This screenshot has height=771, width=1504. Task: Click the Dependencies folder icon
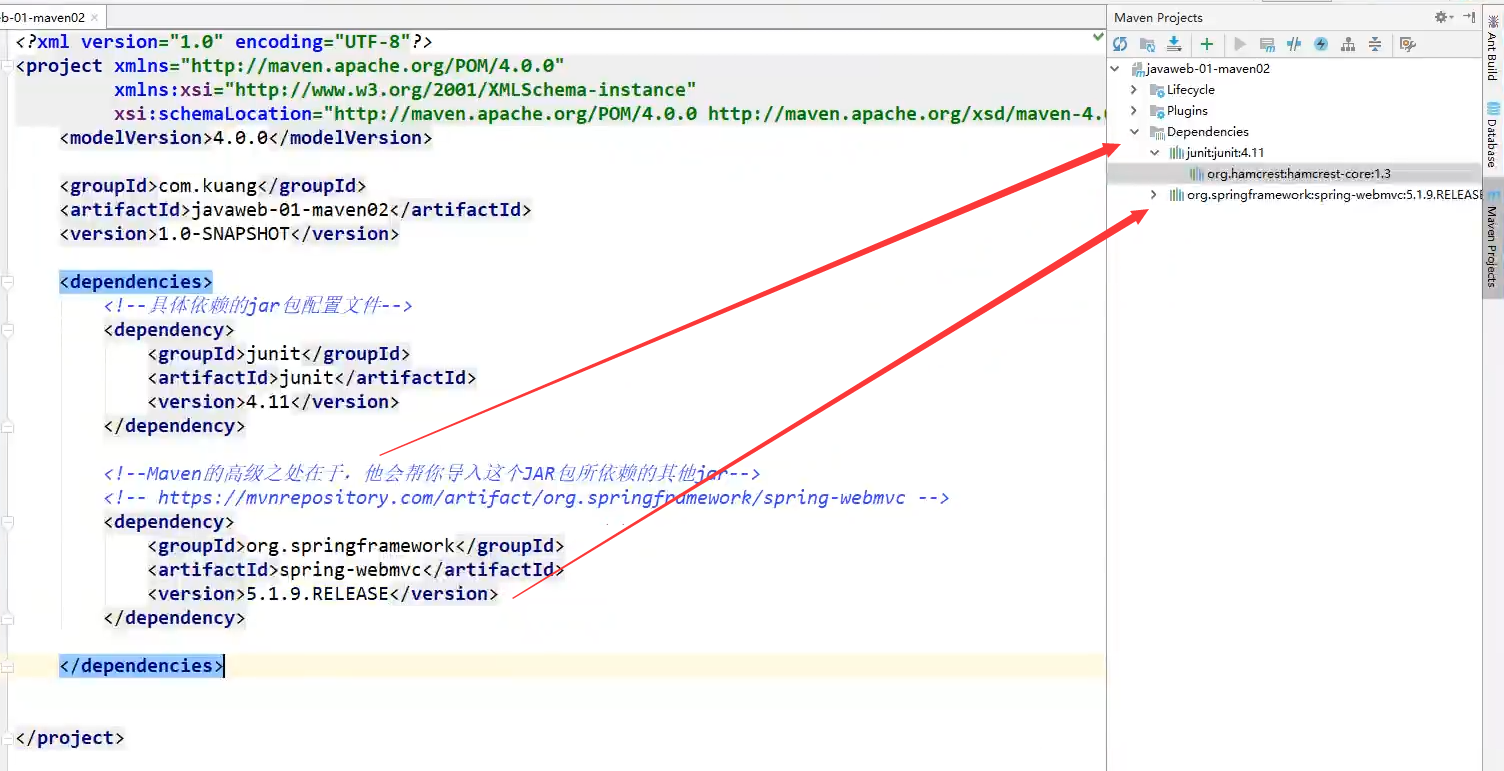click(x=1157, y=132)
